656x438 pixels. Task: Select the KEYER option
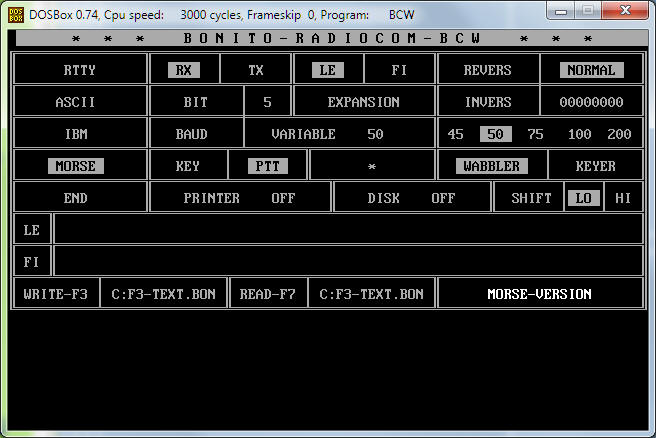pos(596,166)
